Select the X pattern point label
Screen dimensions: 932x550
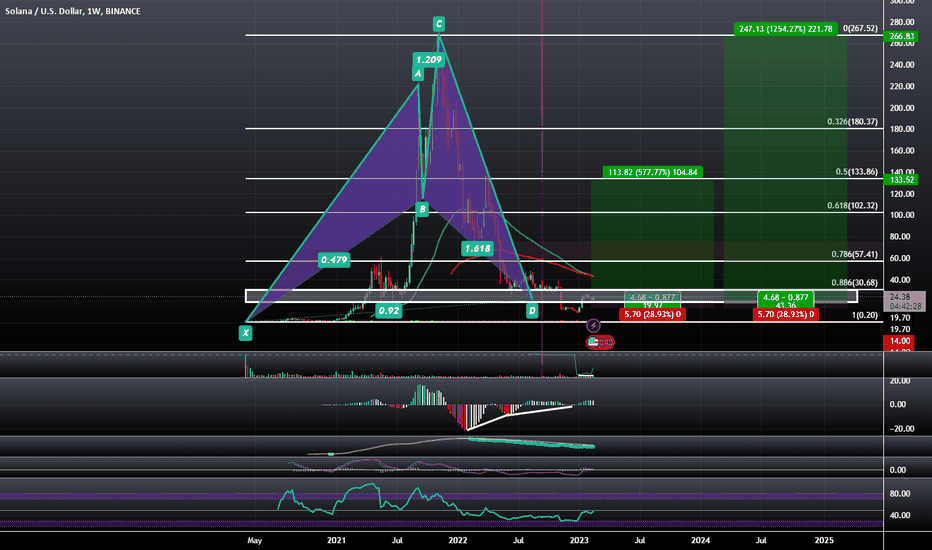pos(245,333)
